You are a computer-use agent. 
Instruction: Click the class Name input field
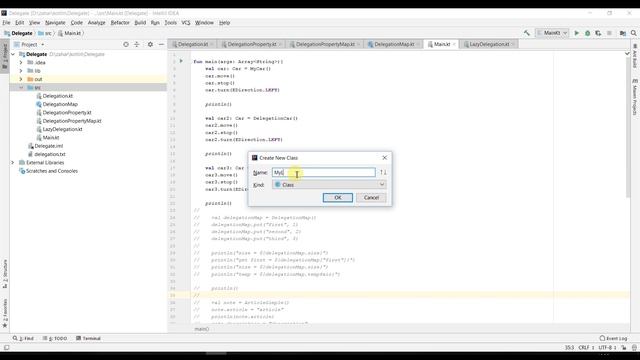[324, 172]
